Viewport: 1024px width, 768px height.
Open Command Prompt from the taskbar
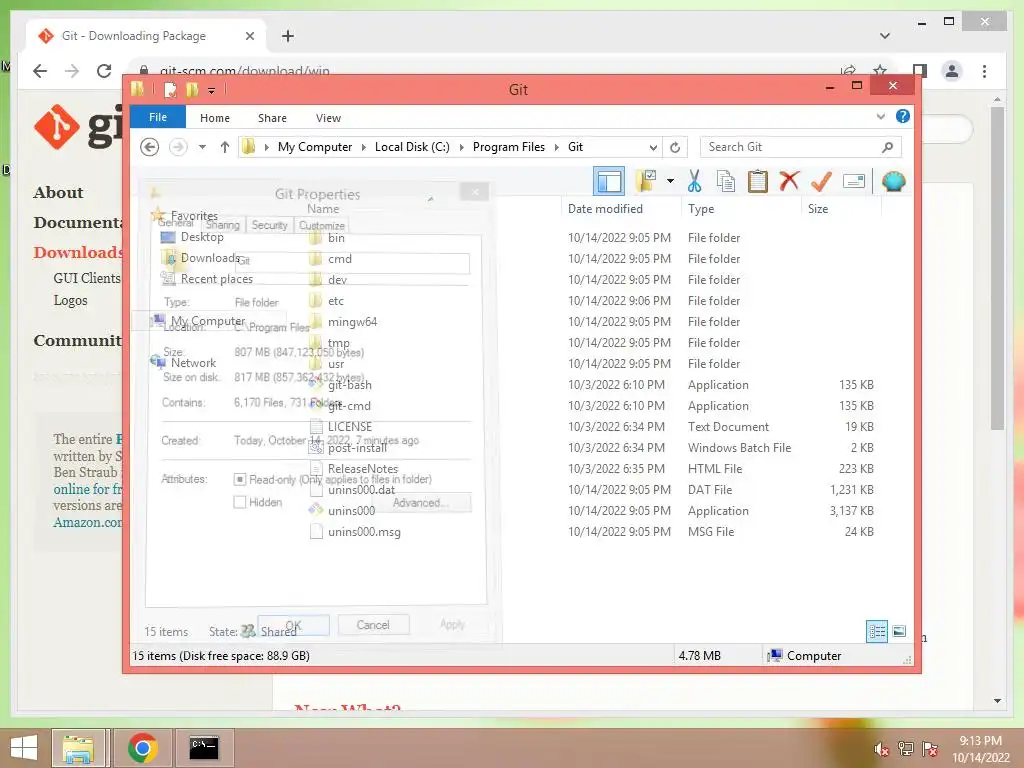coord(204,748)
